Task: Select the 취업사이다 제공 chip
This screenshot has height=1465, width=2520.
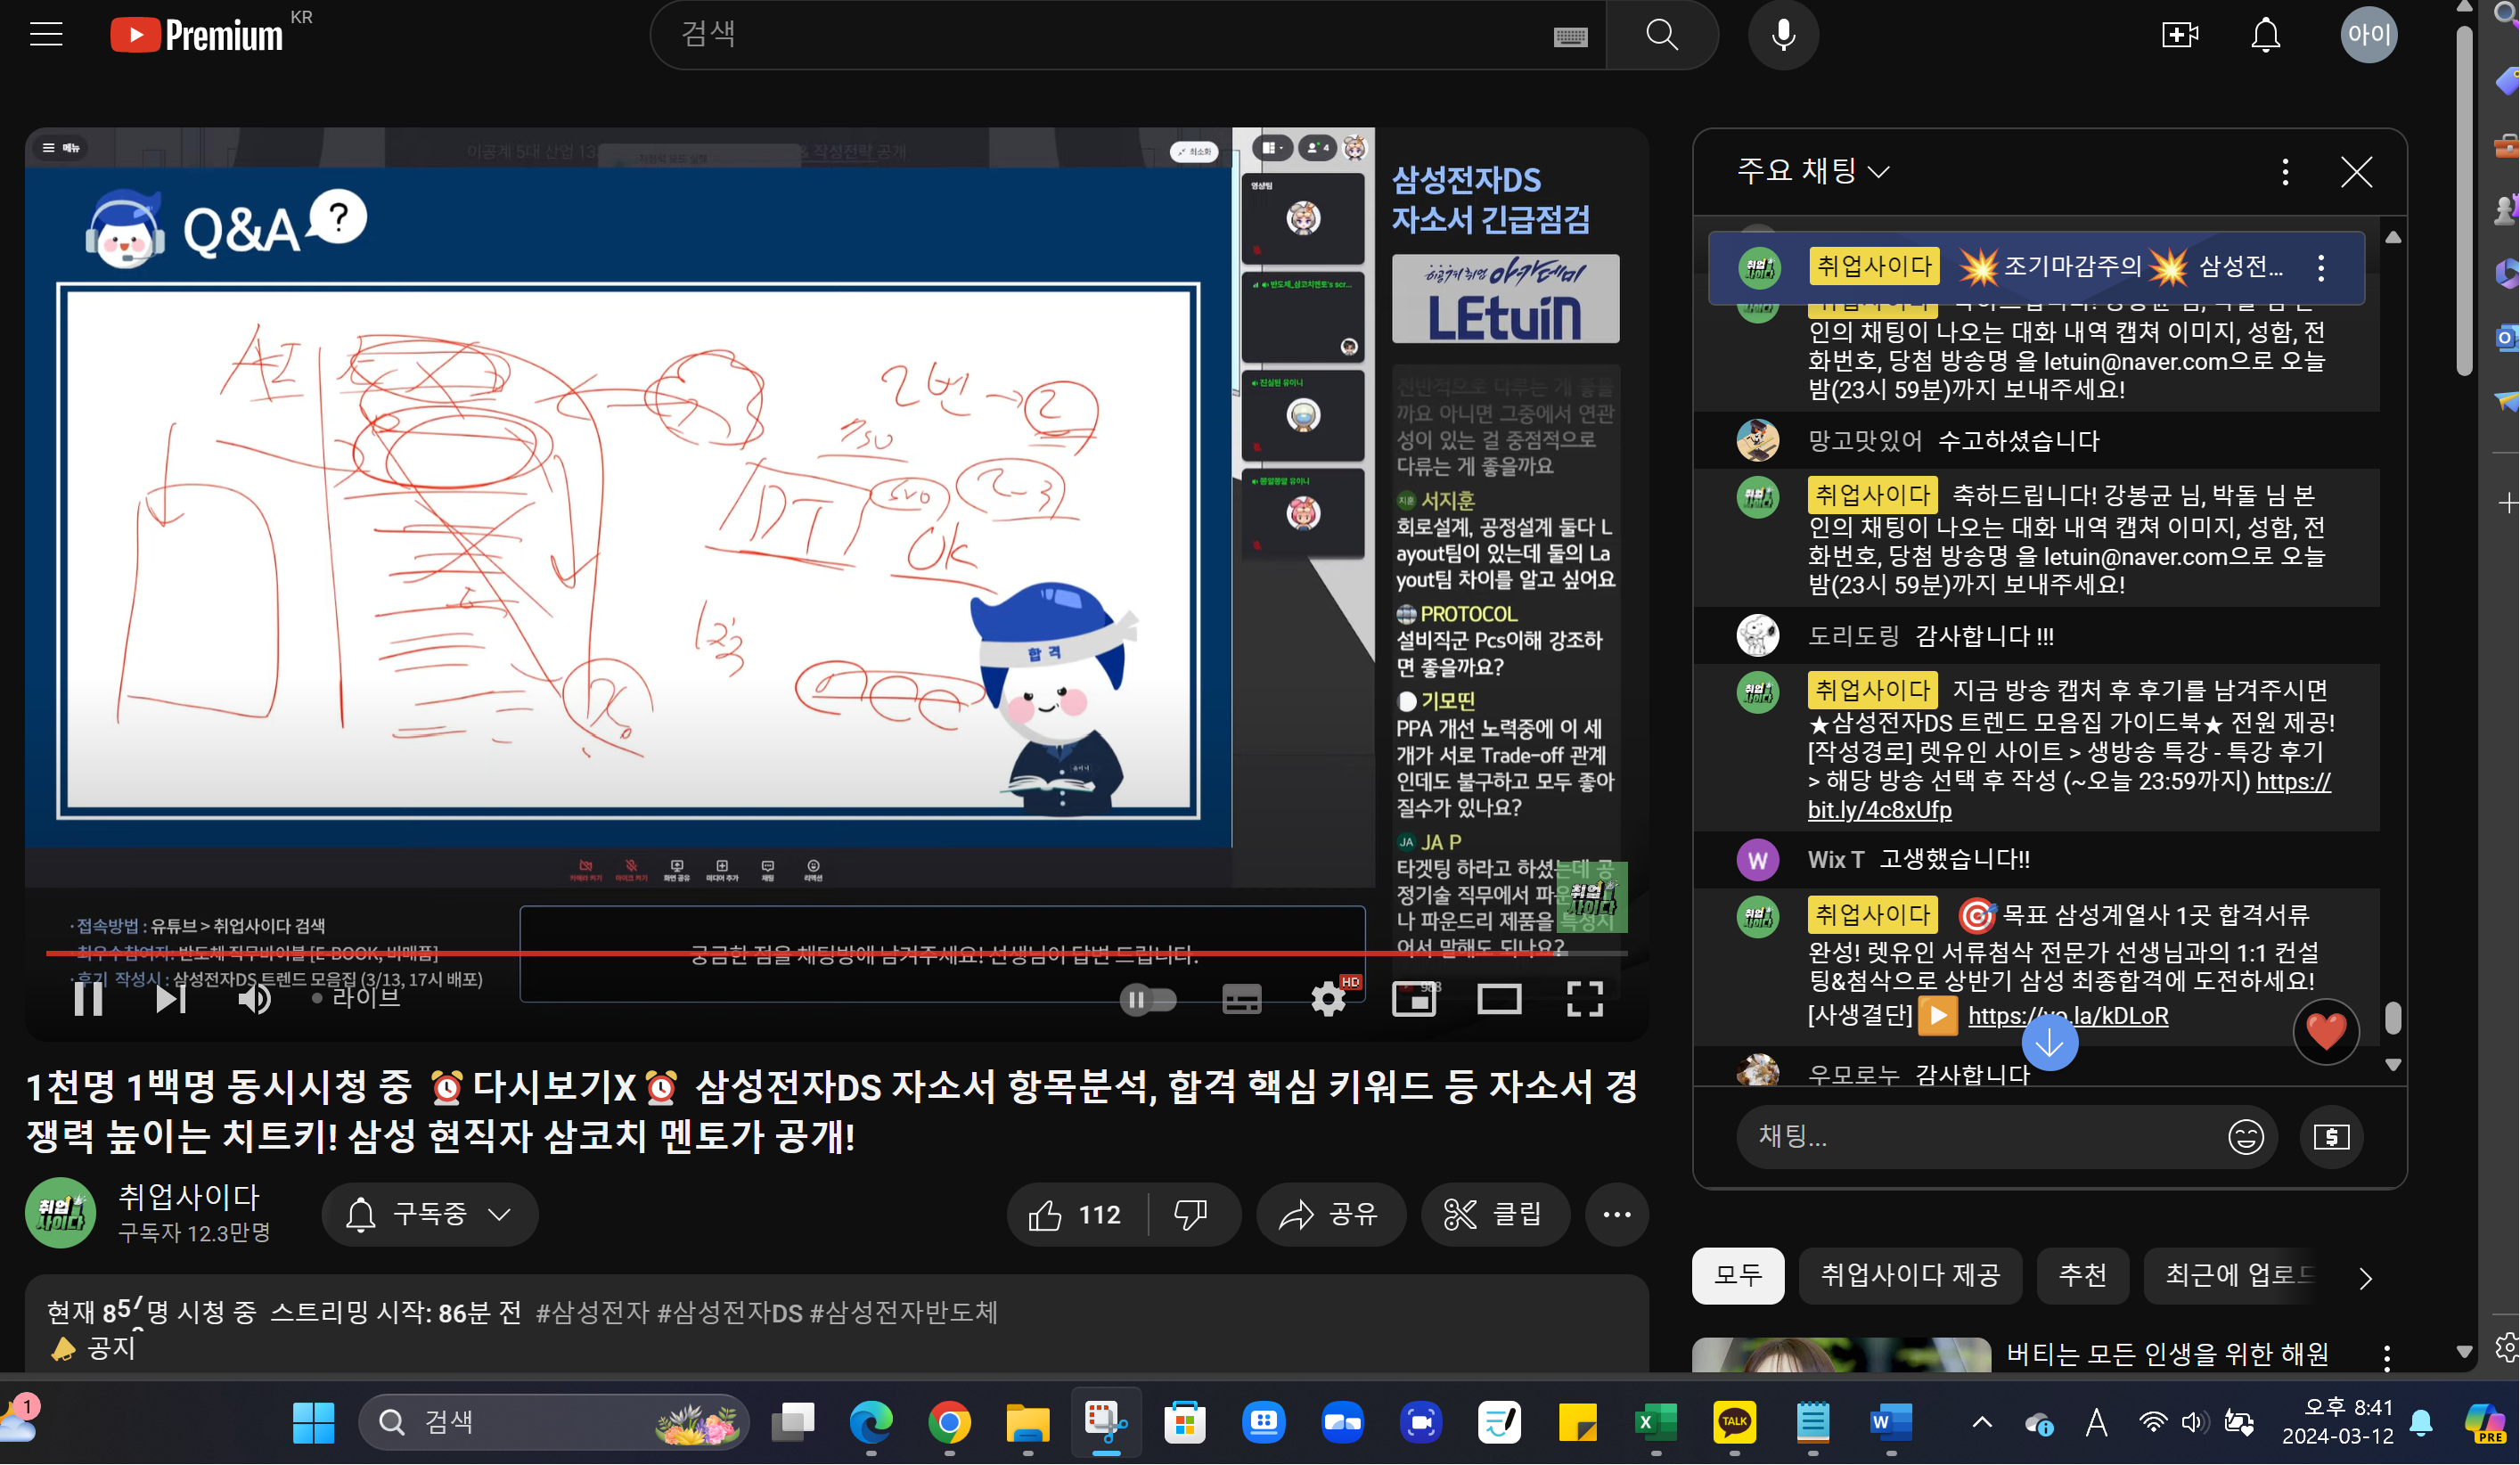Action: pyautogui.click(x=1909, y=1275)
